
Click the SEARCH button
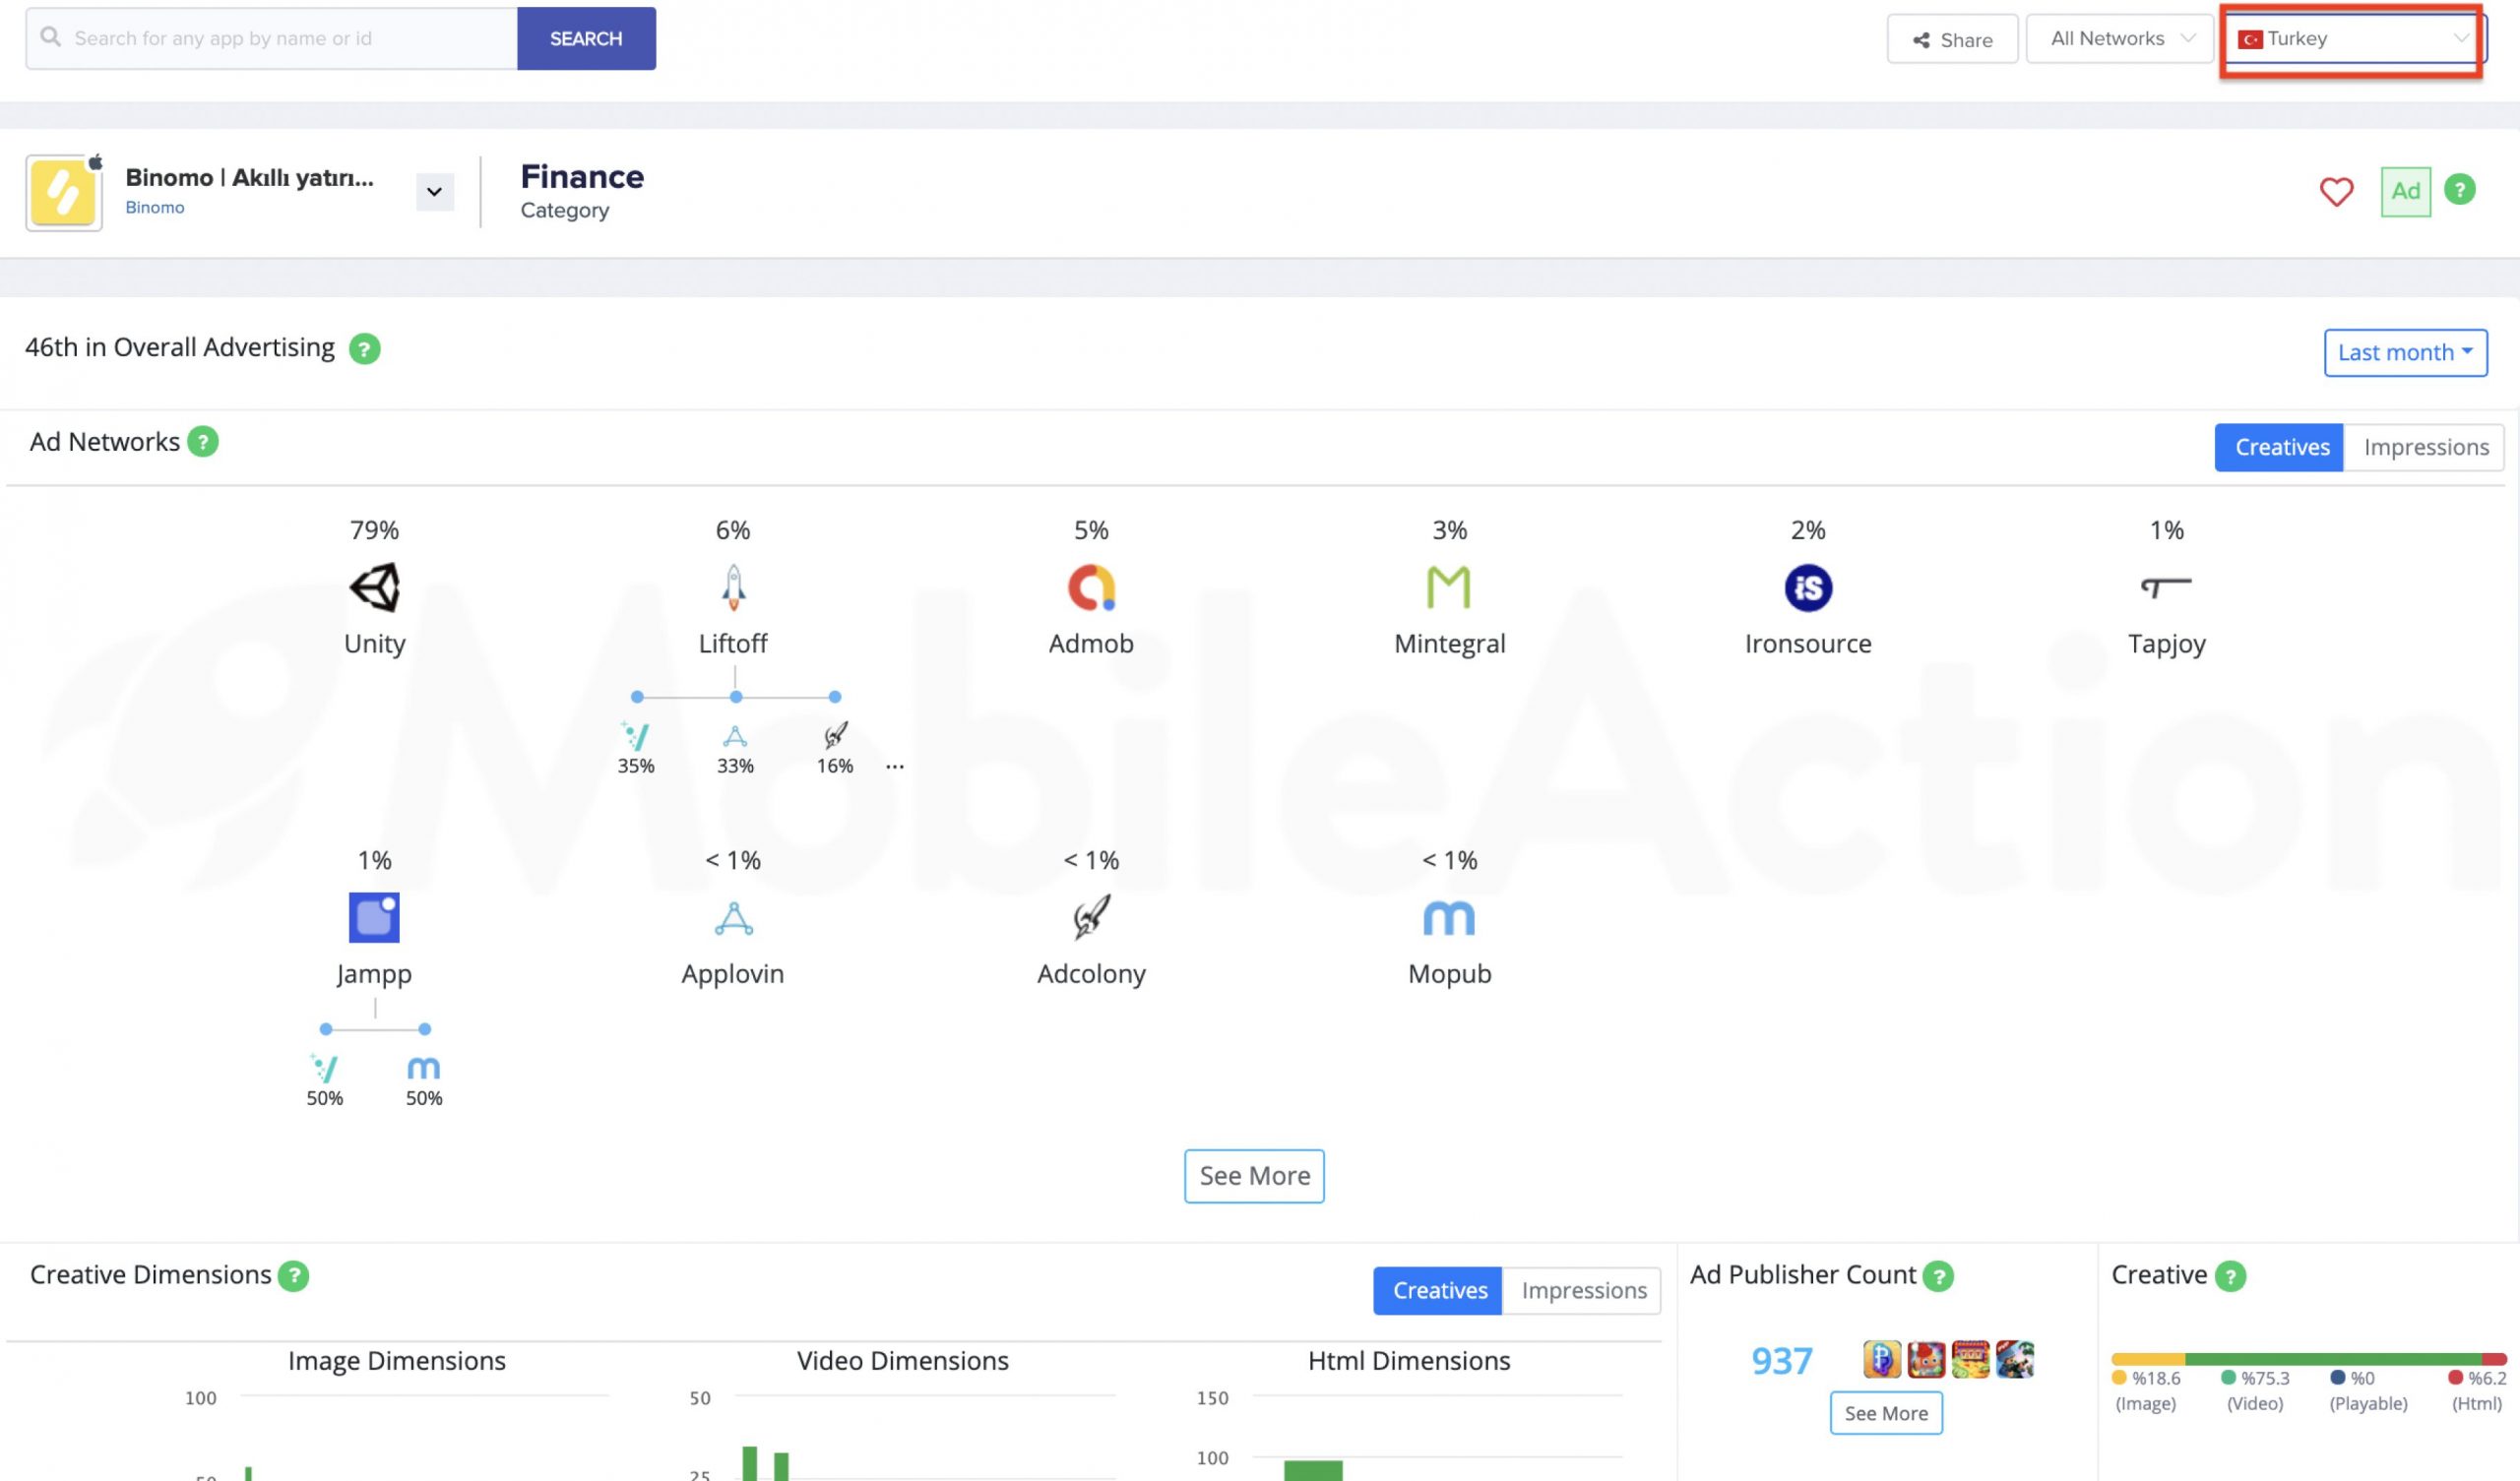[x=586, y=39]
